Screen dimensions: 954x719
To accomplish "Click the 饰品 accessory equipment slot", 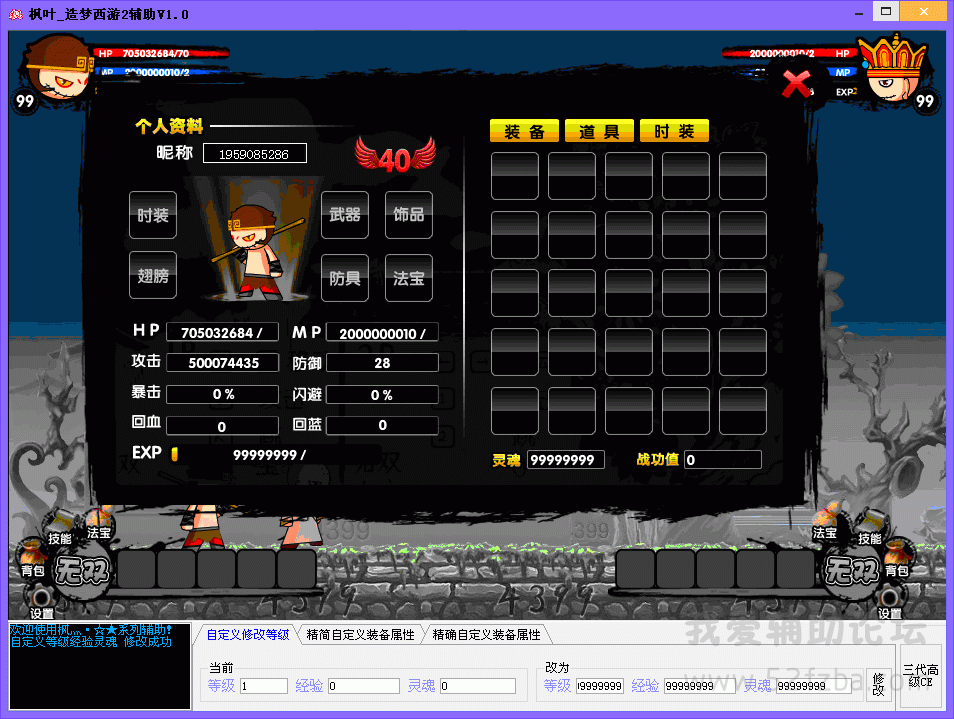I will (409, 215).
